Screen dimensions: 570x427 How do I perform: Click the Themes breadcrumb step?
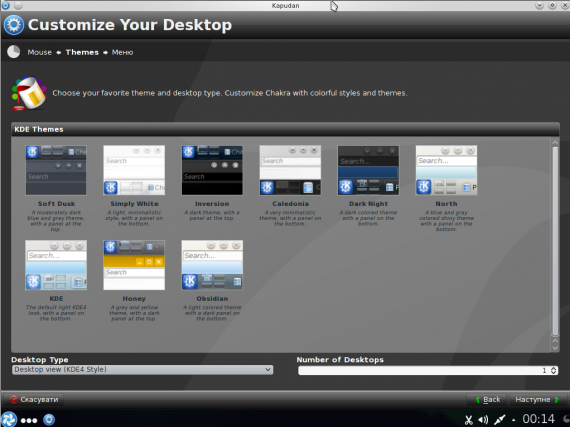pos(82,52)
